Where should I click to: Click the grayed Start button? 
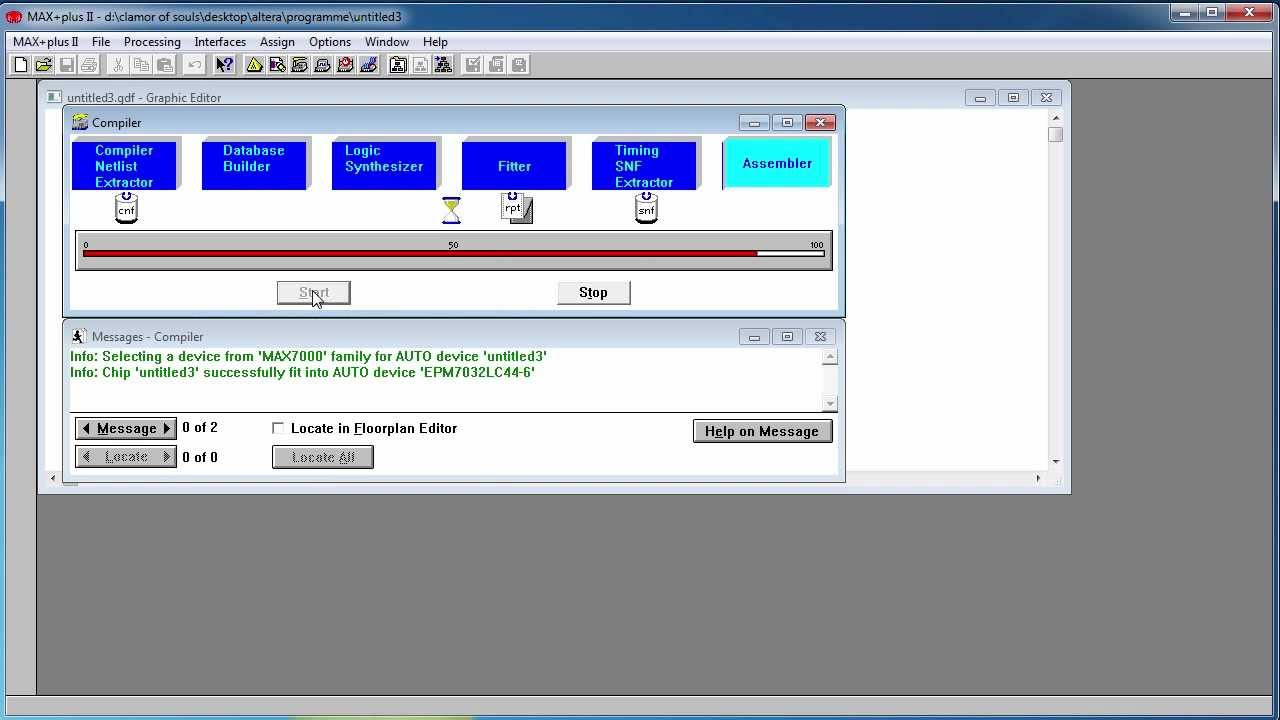pos(314,292)
